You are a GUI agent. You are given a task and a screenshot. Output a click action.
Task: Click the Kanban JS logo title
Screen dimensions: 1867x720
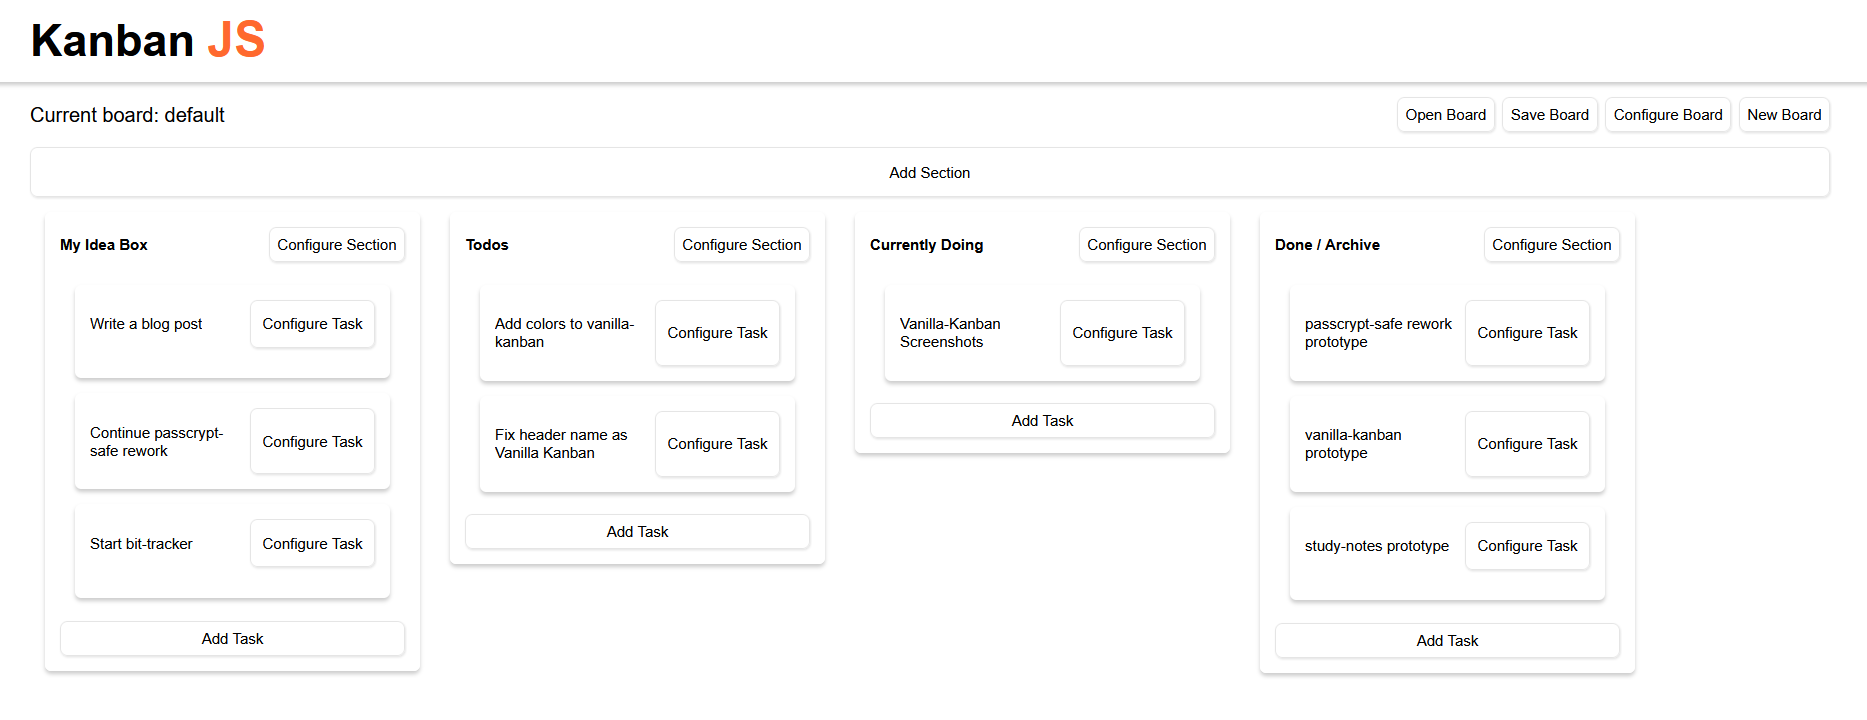click(147, 41)
